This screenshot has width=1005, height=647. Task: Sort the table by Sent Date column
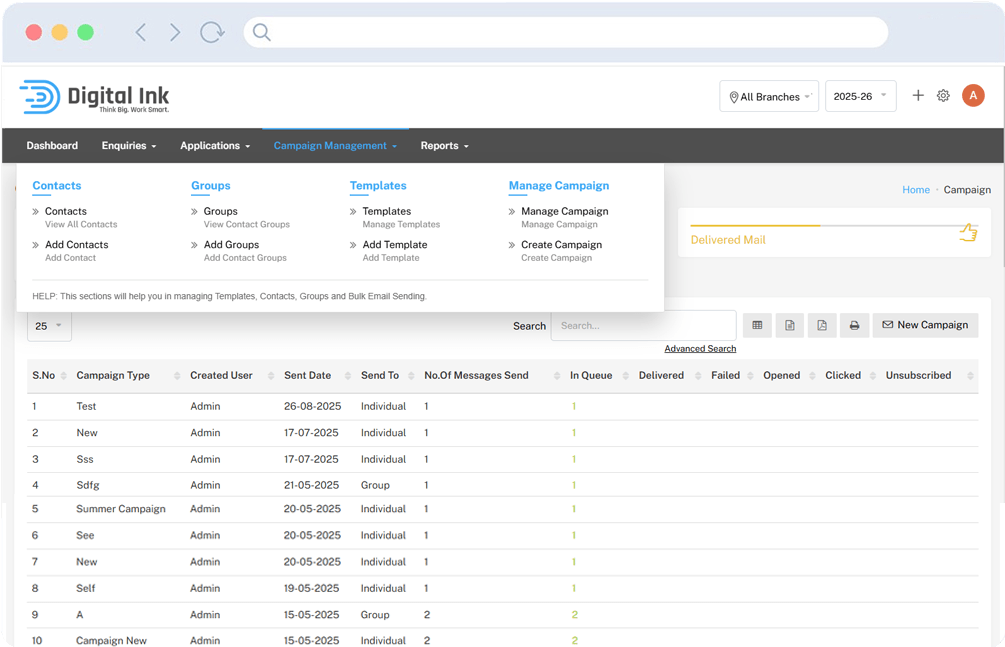(x=307, y=376)
